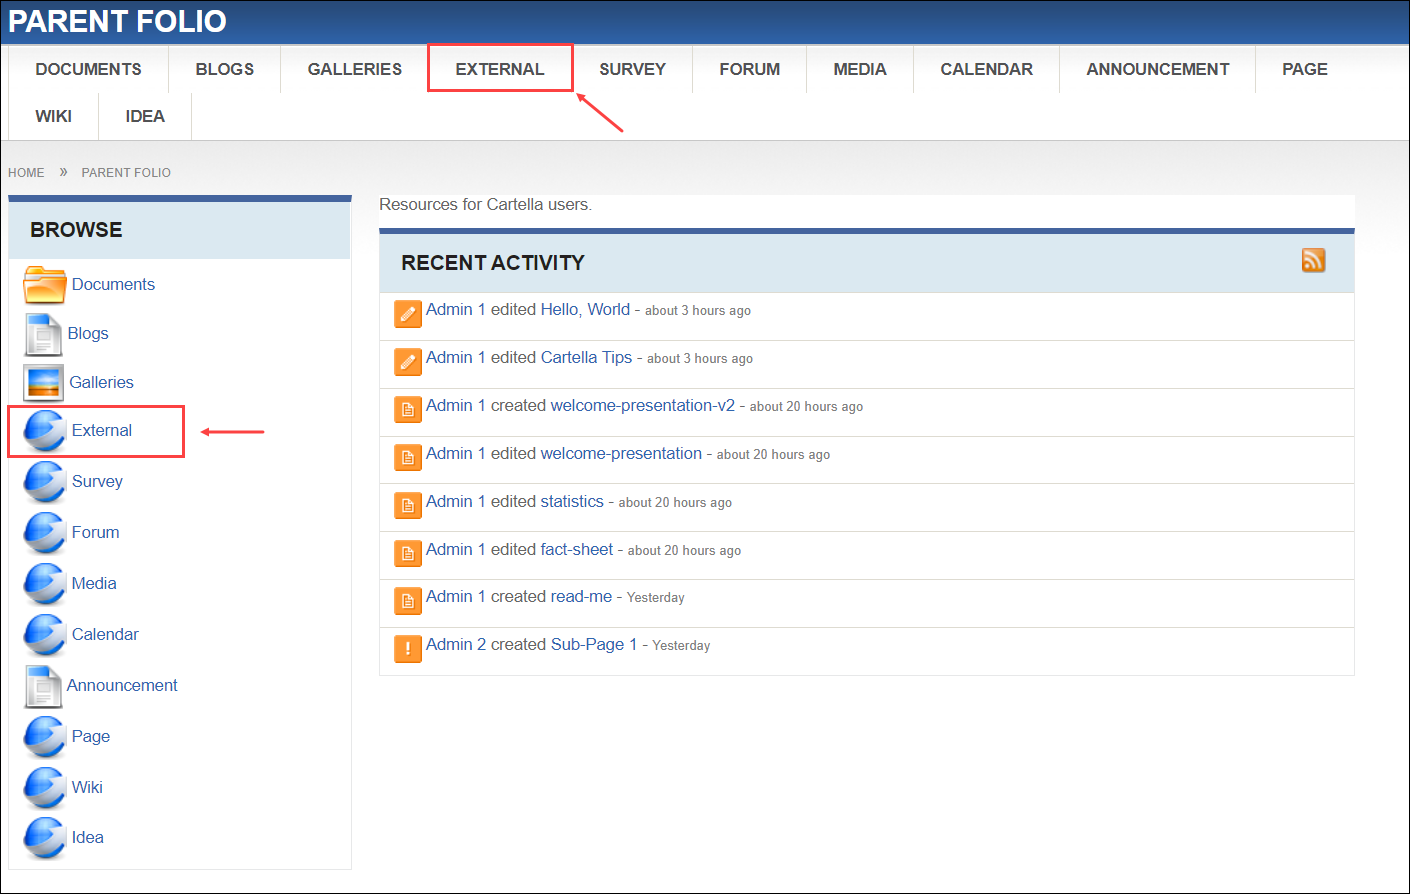
Task: Open the Cartella Tips activity link
Action: [x=586, y=357]
